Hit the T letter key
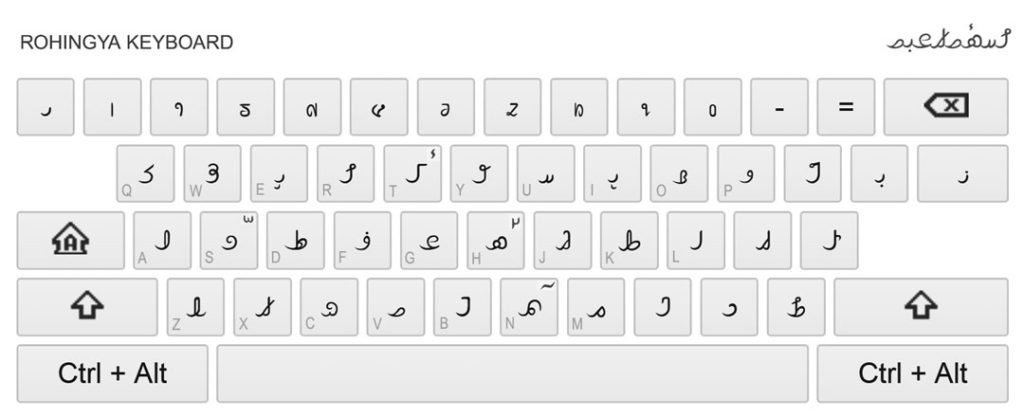 coord(412,174)
